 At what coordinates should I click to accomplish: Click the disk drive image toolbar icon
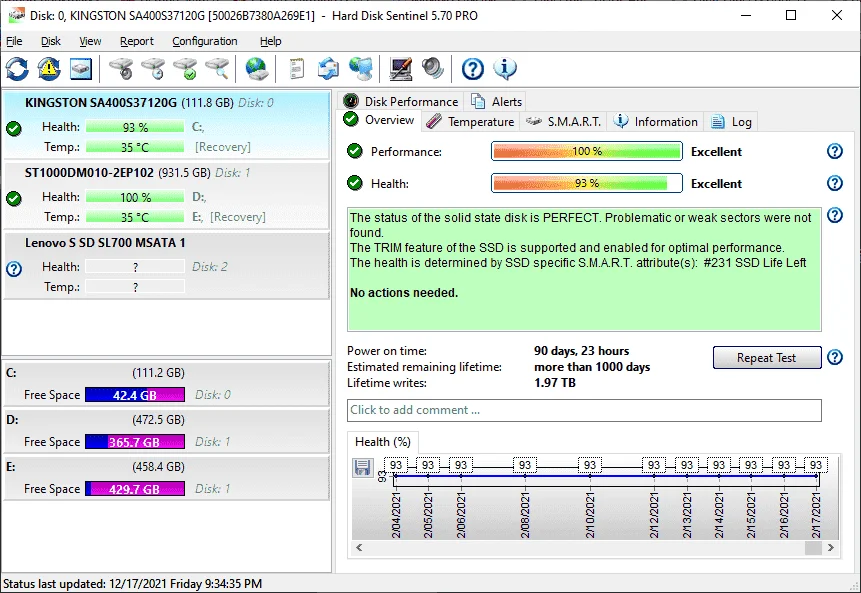(81, 69)
